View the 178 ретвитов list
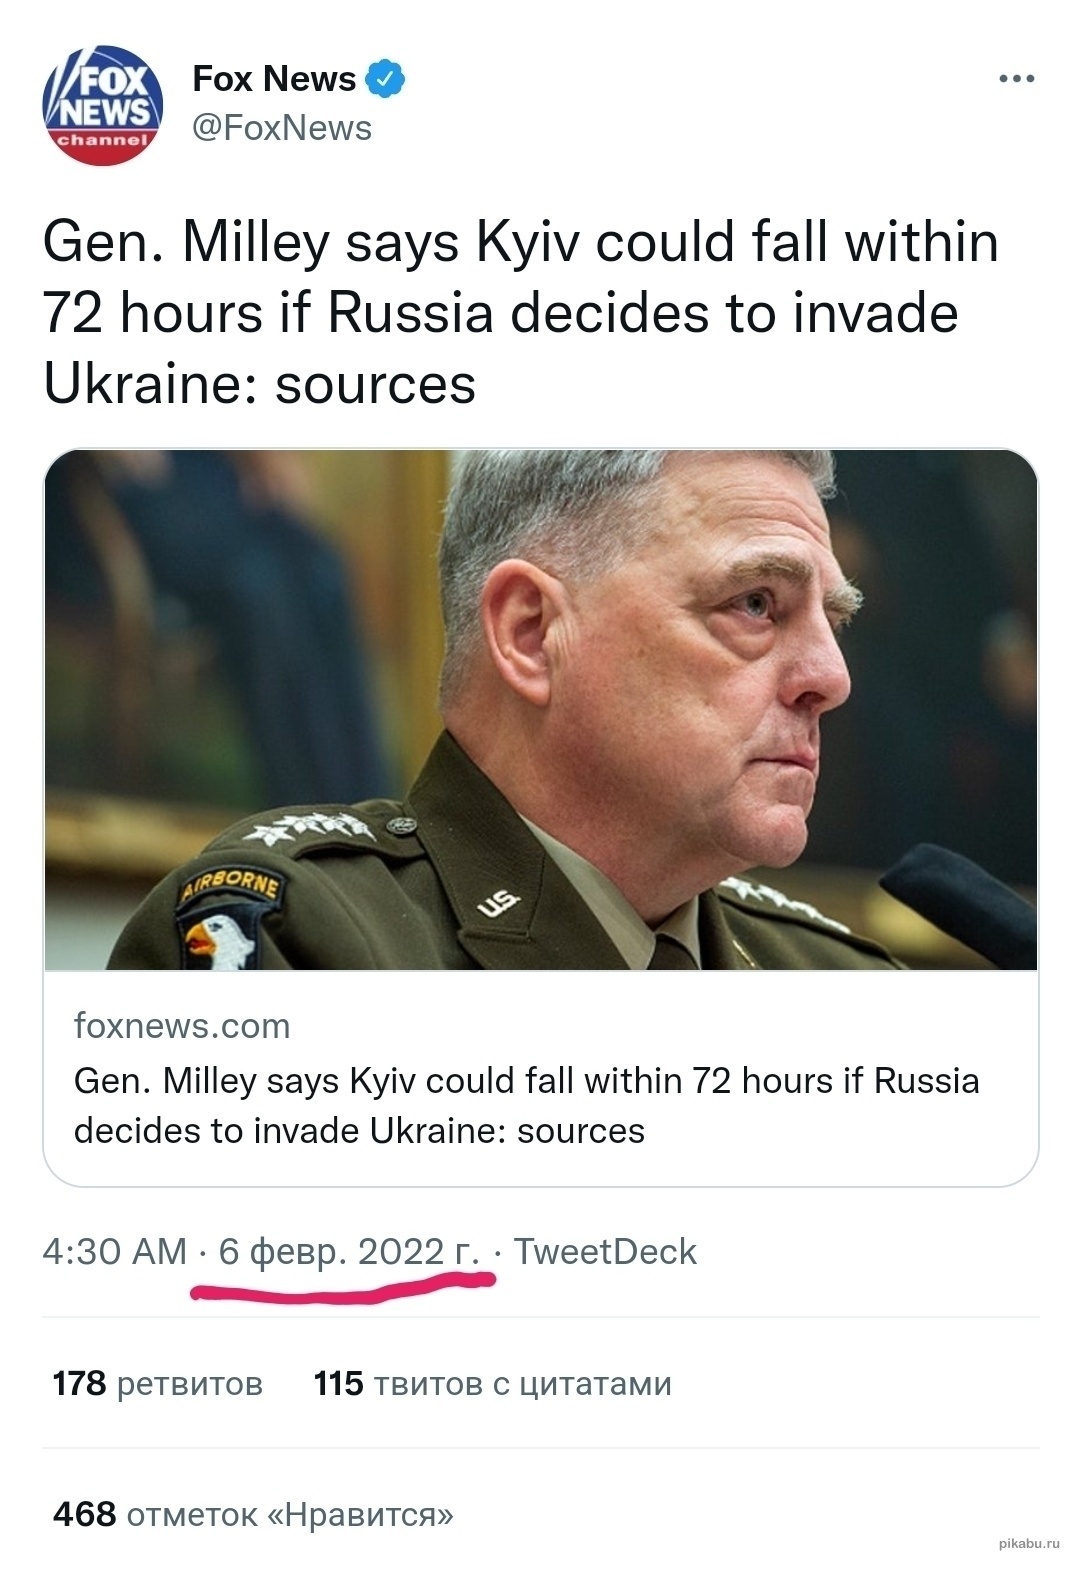Viewport: 1080px width, 1570px height. 158,1384
